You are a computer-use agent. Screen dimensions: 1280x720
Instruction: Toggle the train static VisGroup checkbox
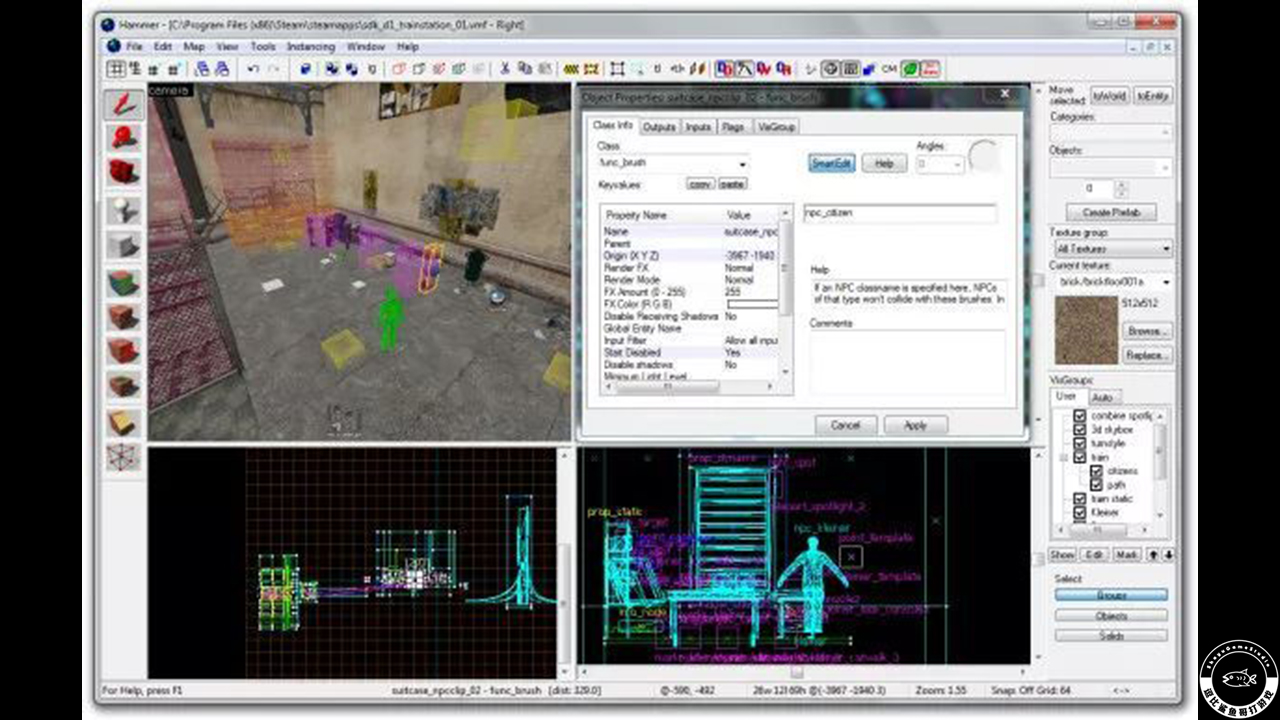1080,499
